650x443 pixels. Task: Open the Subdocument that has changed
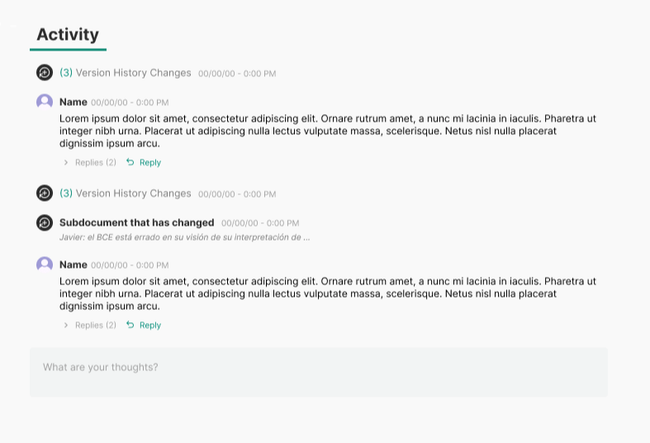[x=137, y=222]
